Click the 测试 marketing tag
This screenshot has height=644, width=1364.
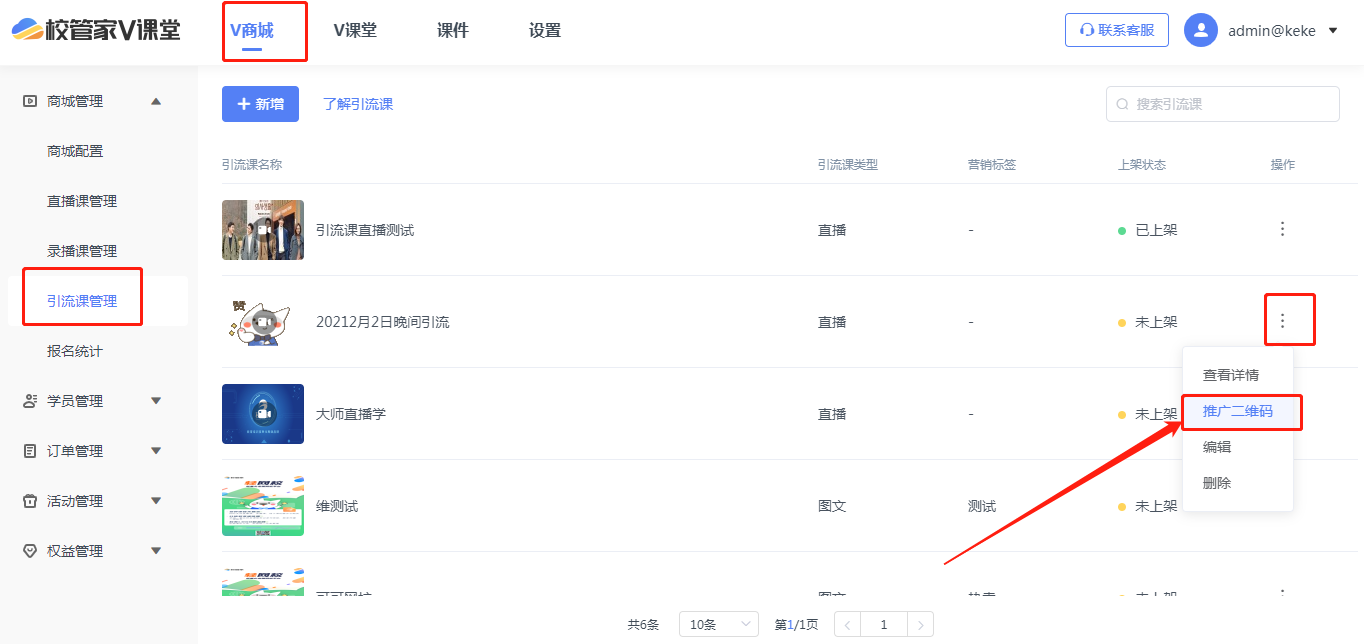coord(982,506)
